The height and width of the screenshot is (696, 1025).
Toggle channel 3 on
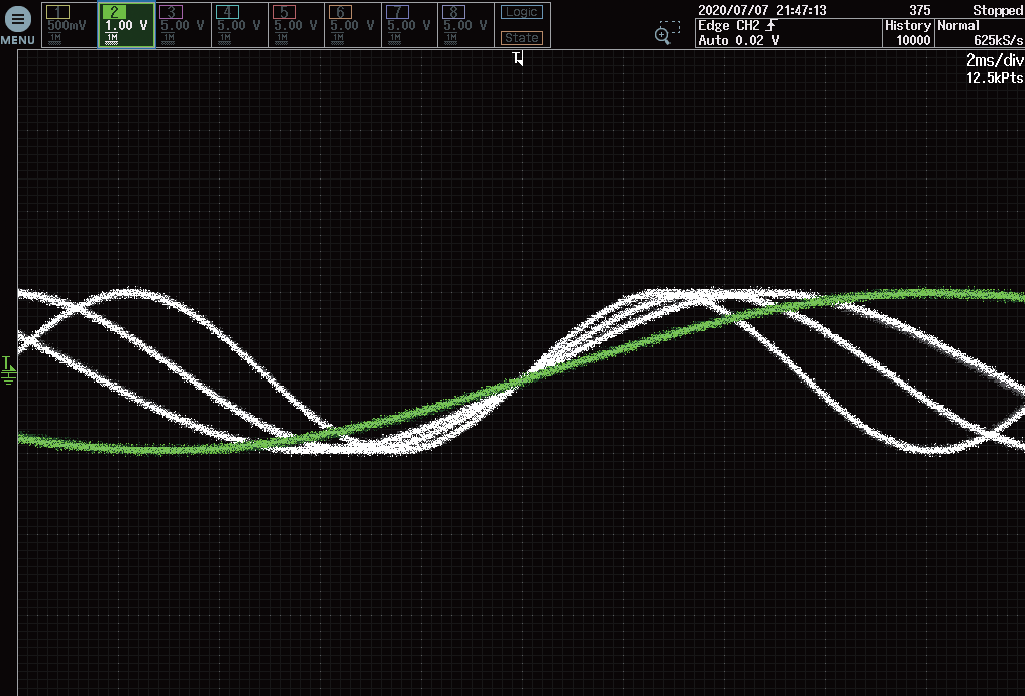(x=183, y=25)
